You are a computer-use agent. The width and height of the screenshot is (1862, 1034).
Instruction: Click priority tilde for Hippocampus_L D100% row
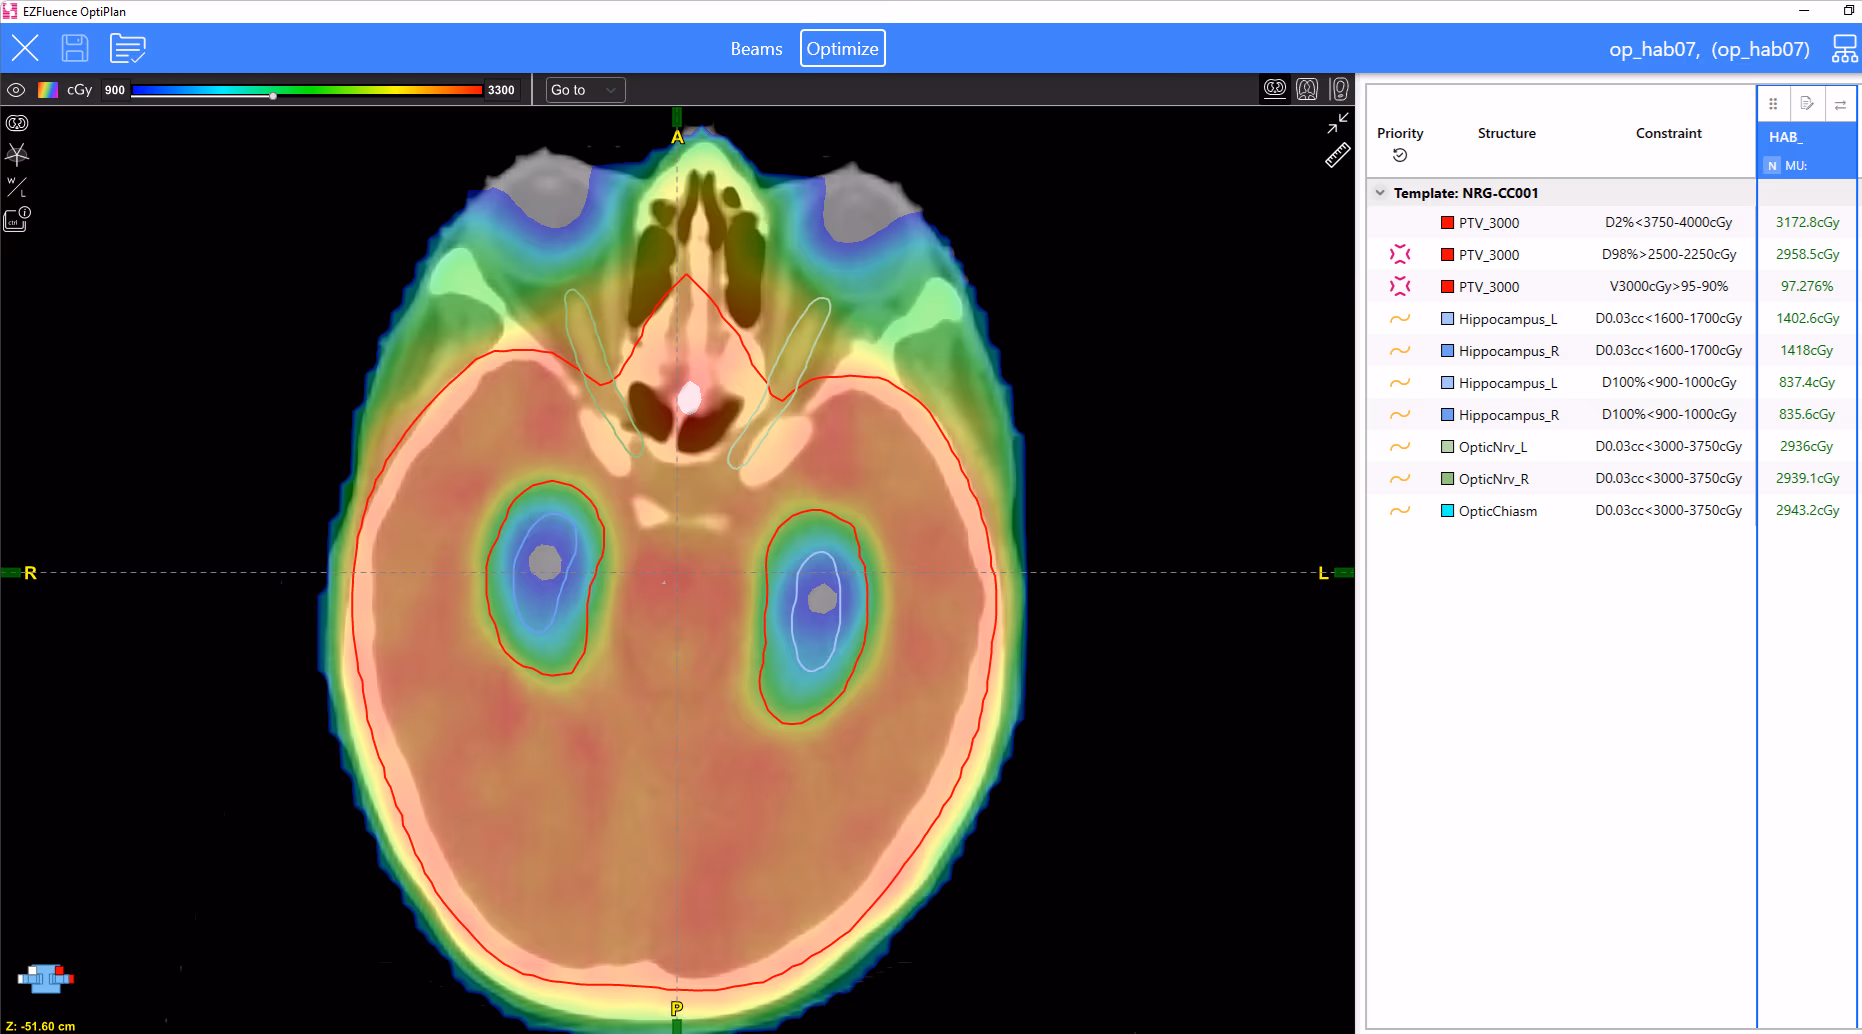pos(1400,382)
